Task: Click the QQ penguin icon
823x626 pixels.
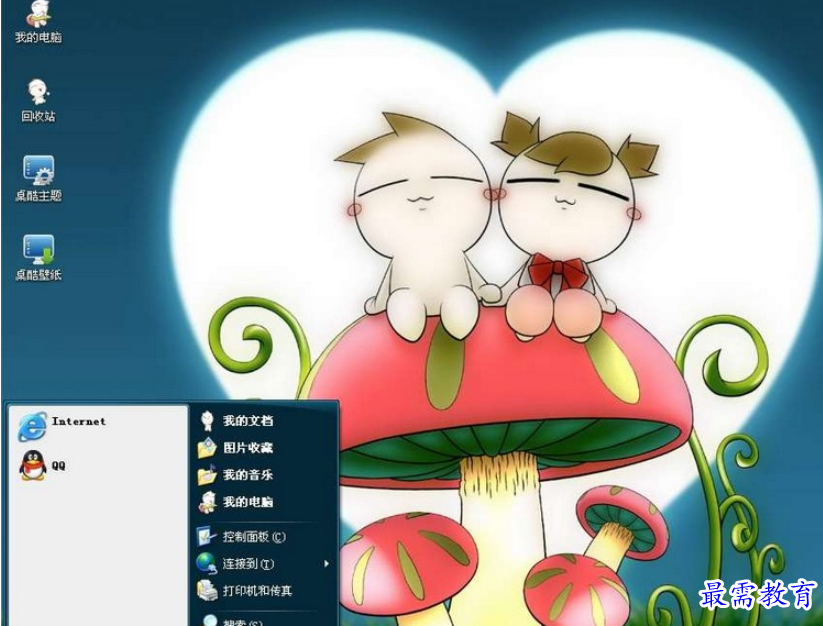Action: 33,465
